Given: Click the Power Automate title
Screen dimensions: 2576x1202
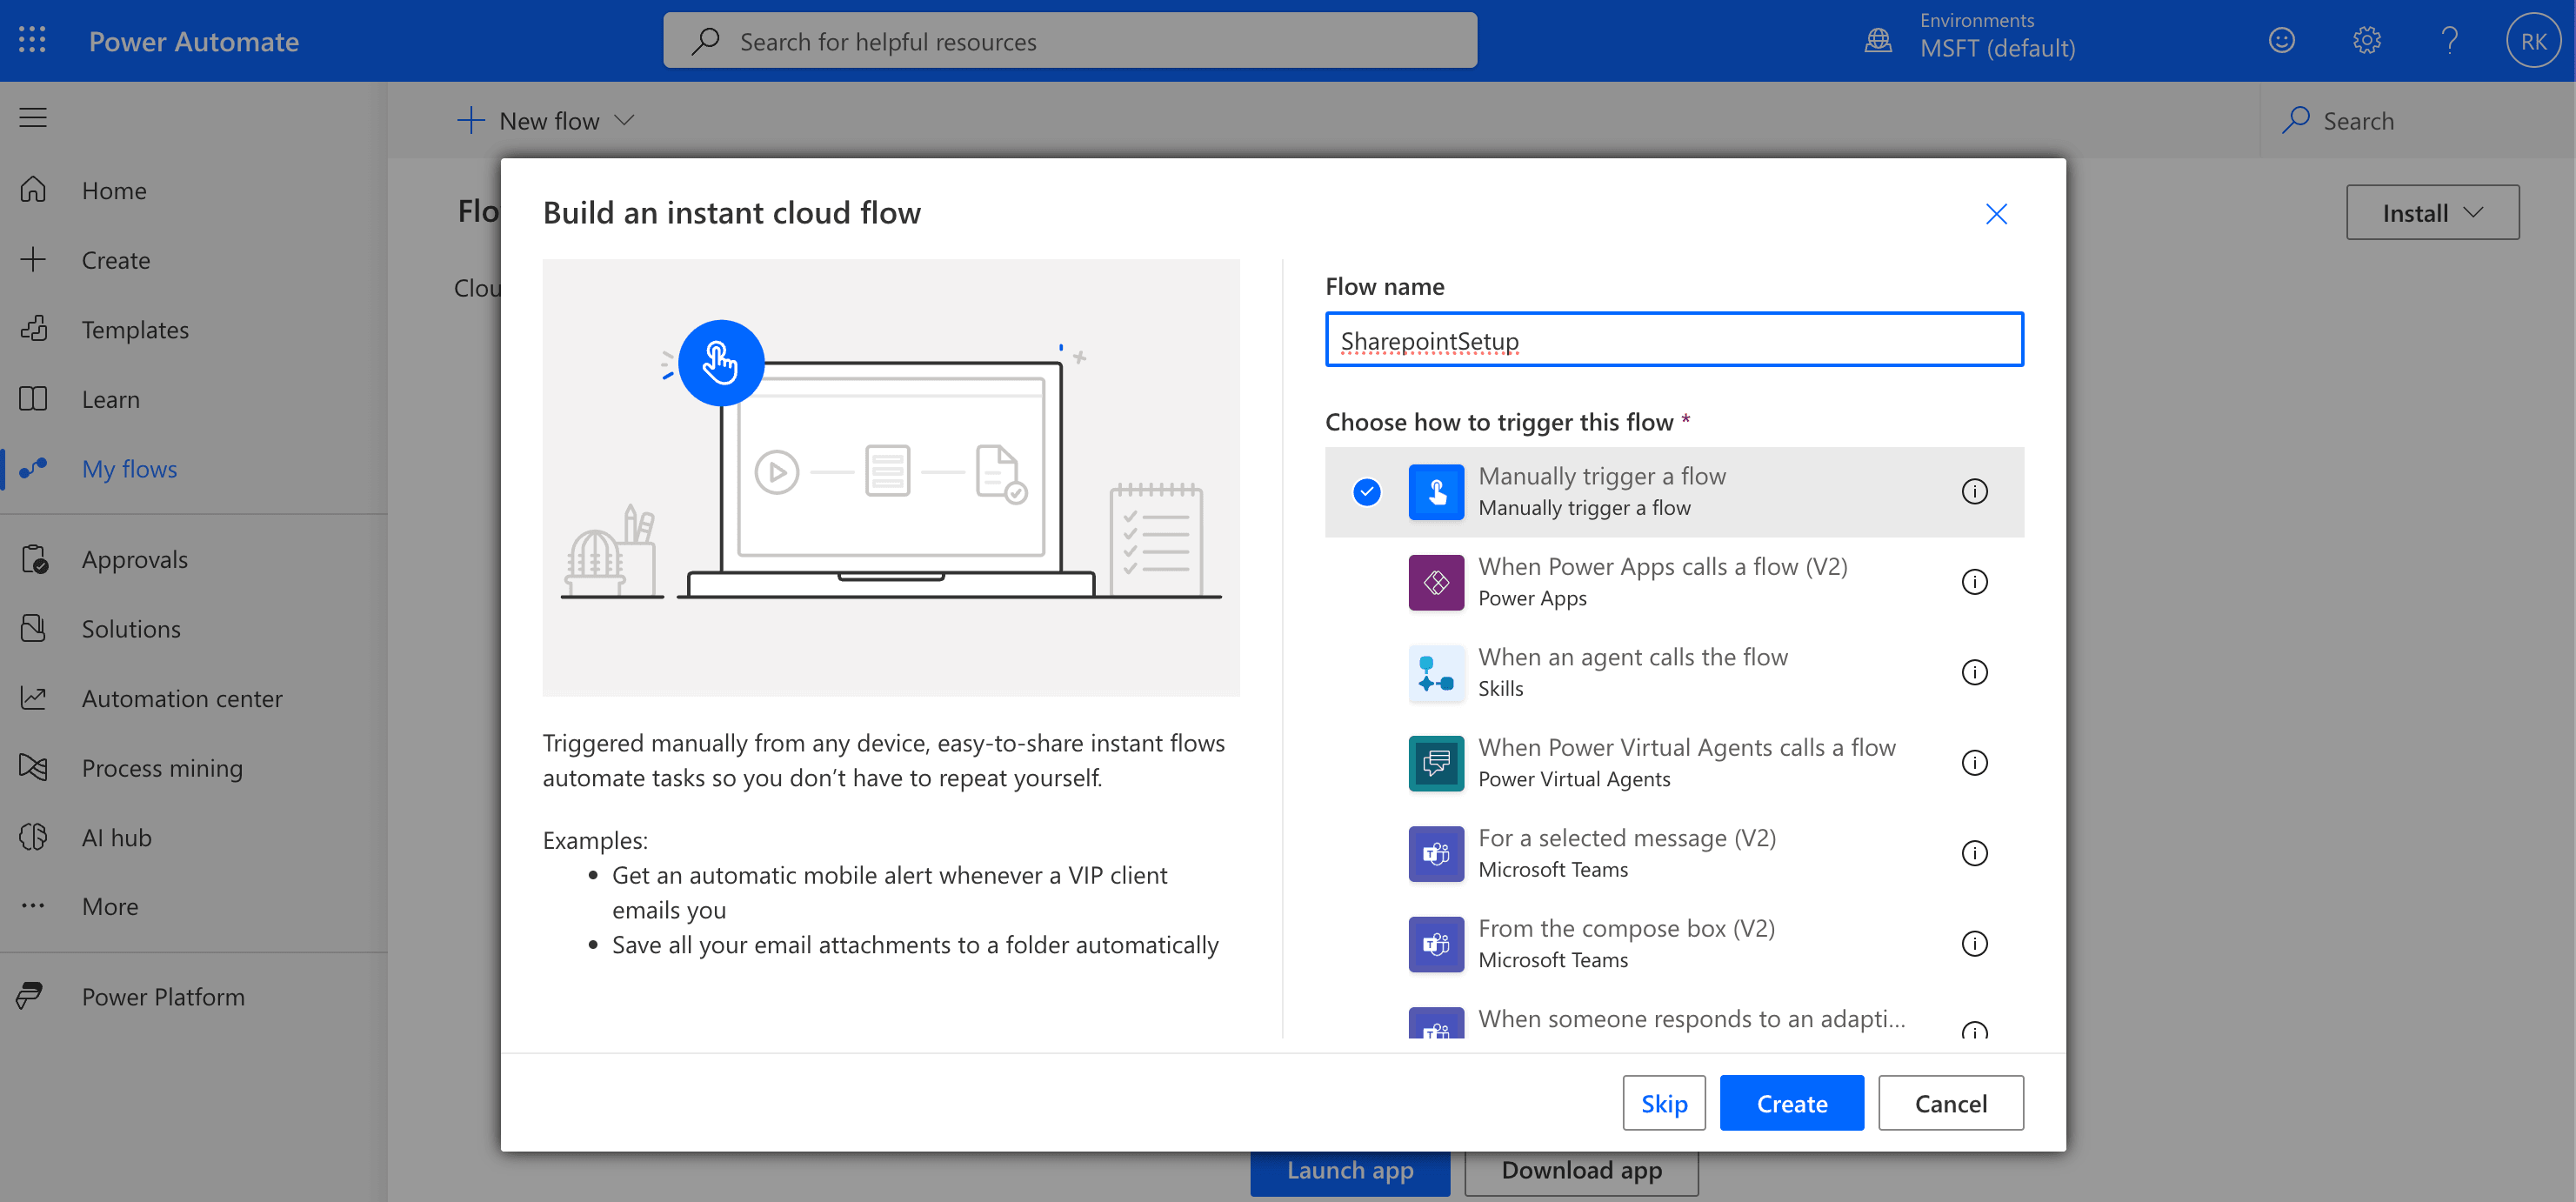Looking at the screenshot, I should (194, 41).
